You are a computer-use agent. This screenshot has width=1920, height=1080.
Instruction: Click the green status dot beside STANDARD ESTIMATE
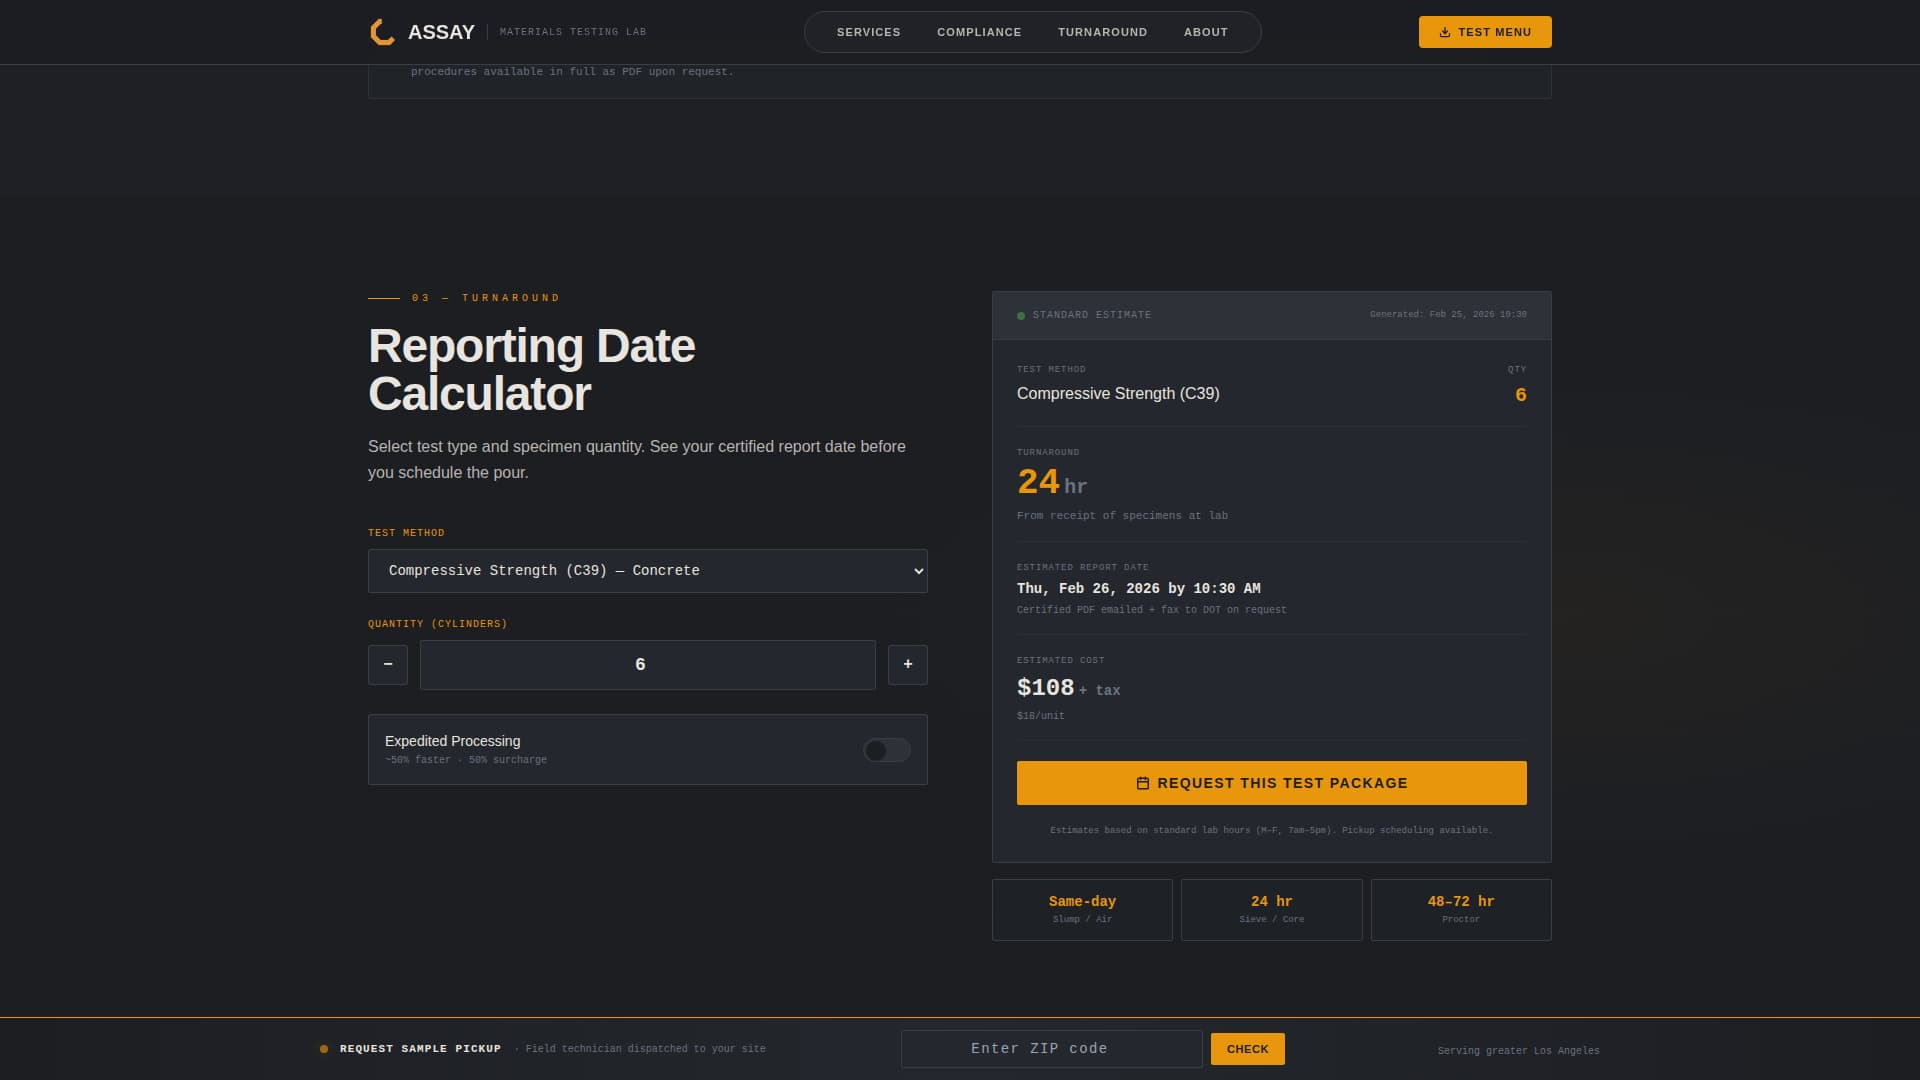(x=1019, y=315)
